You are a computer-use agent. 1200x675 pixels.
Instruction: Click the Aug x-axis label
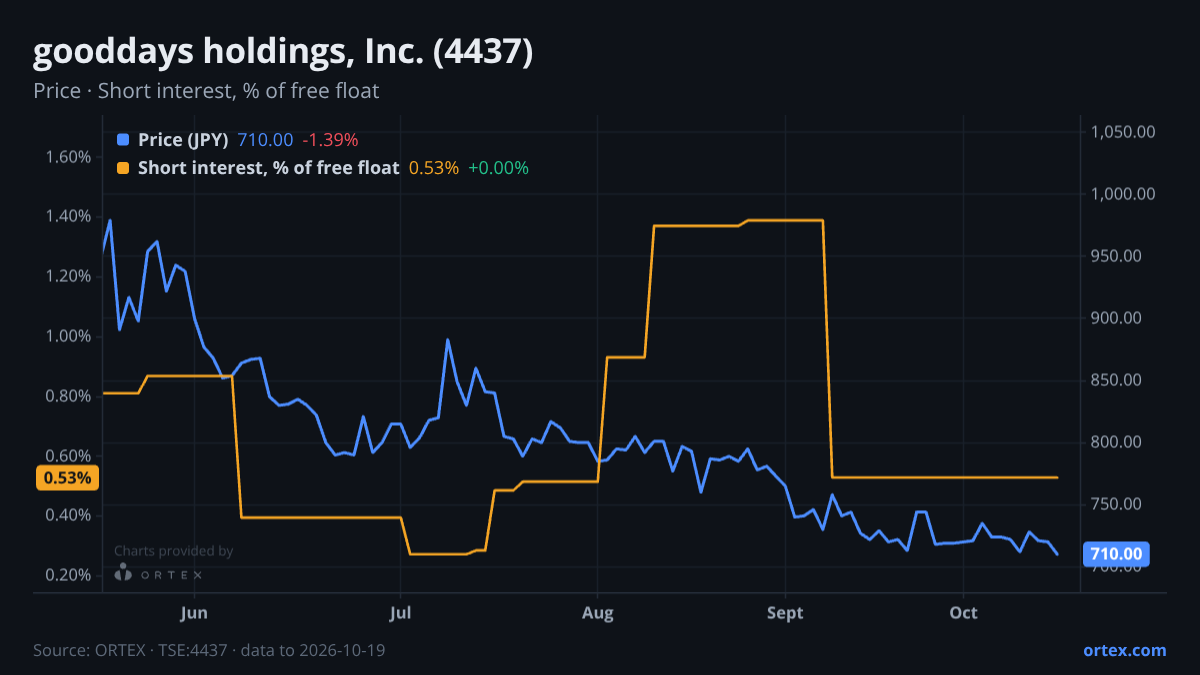tap(597, 612)
